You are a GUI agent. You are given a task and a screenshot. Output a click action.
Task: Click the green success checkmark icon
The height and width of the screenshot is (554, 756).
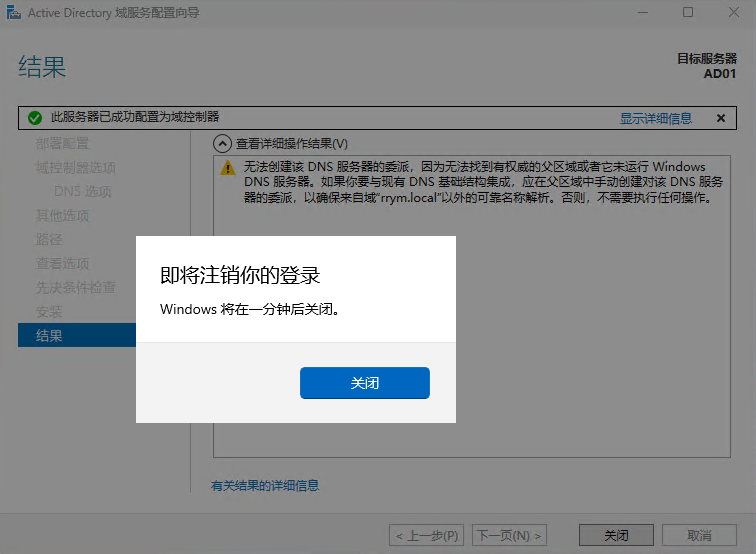coord(35,118)
